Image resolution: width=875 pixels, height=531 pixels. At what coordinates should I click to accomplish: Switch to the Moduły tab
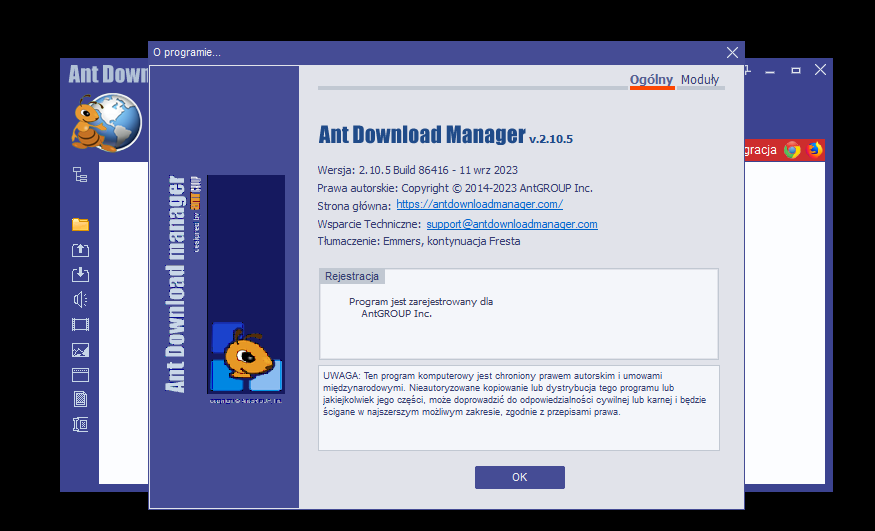tap(700, 80)
